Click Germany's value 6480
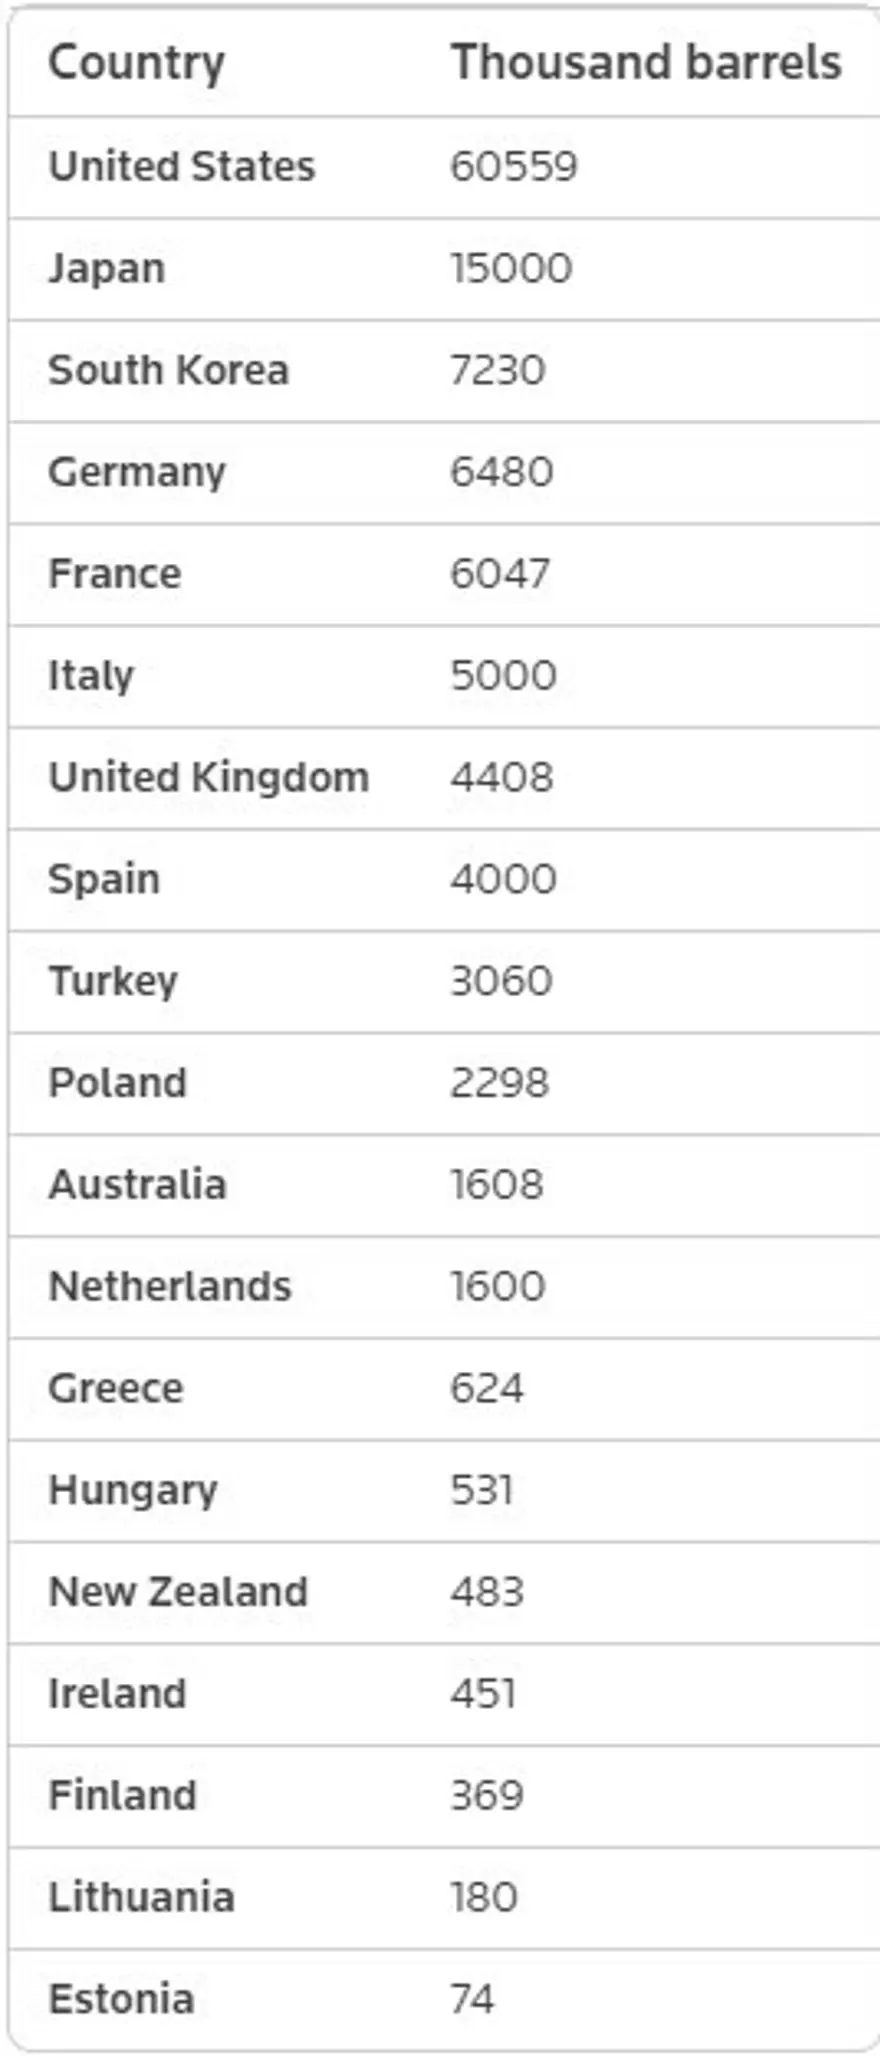 pyautogui.click(x=501, y=472)
